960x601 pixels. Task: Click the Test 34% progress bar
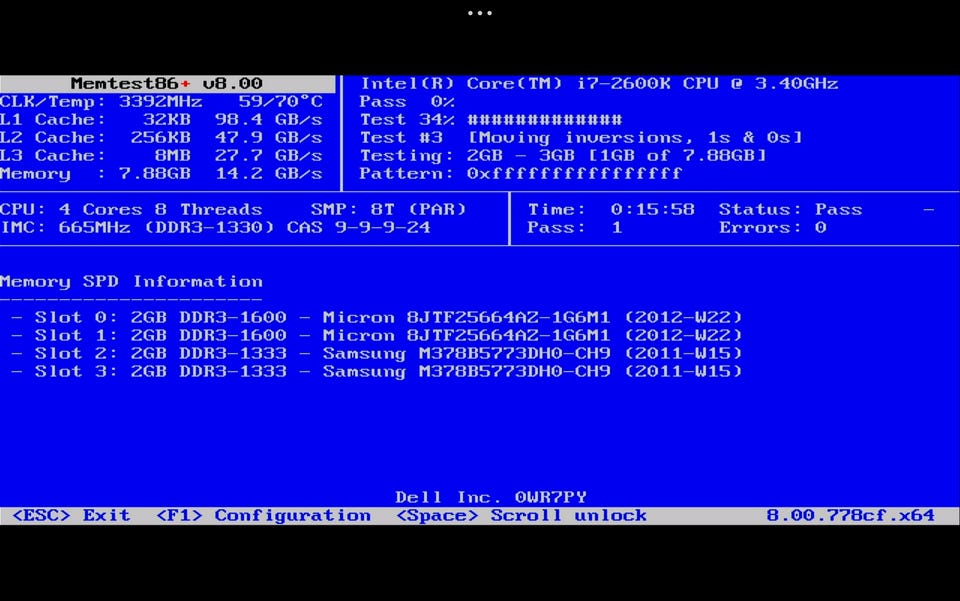491,119
